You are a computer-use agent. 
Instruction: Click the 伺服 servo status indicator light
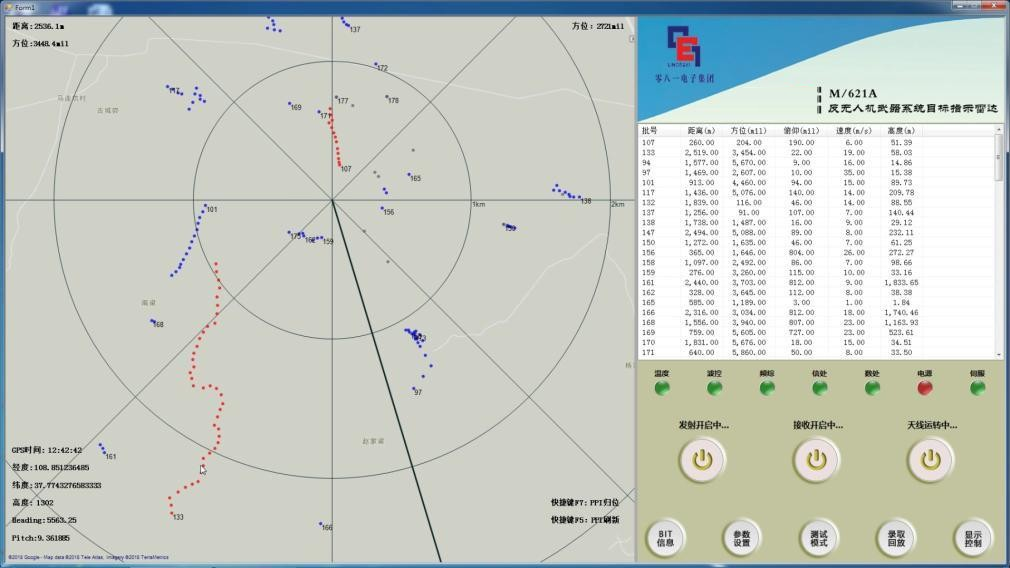[977, 388]
